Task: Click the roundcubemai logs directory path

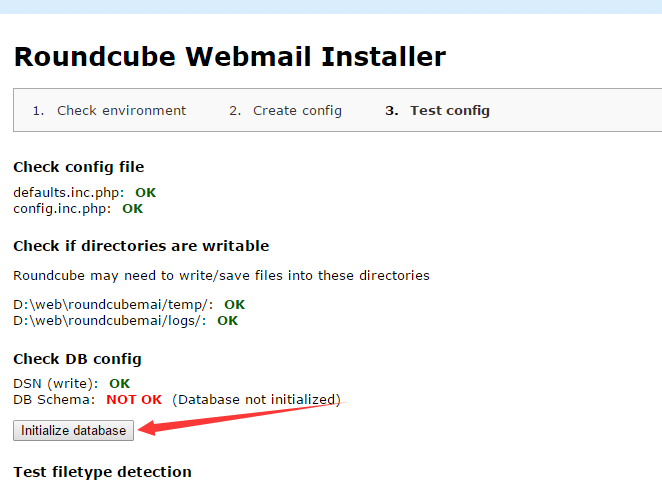Action: 110,321
